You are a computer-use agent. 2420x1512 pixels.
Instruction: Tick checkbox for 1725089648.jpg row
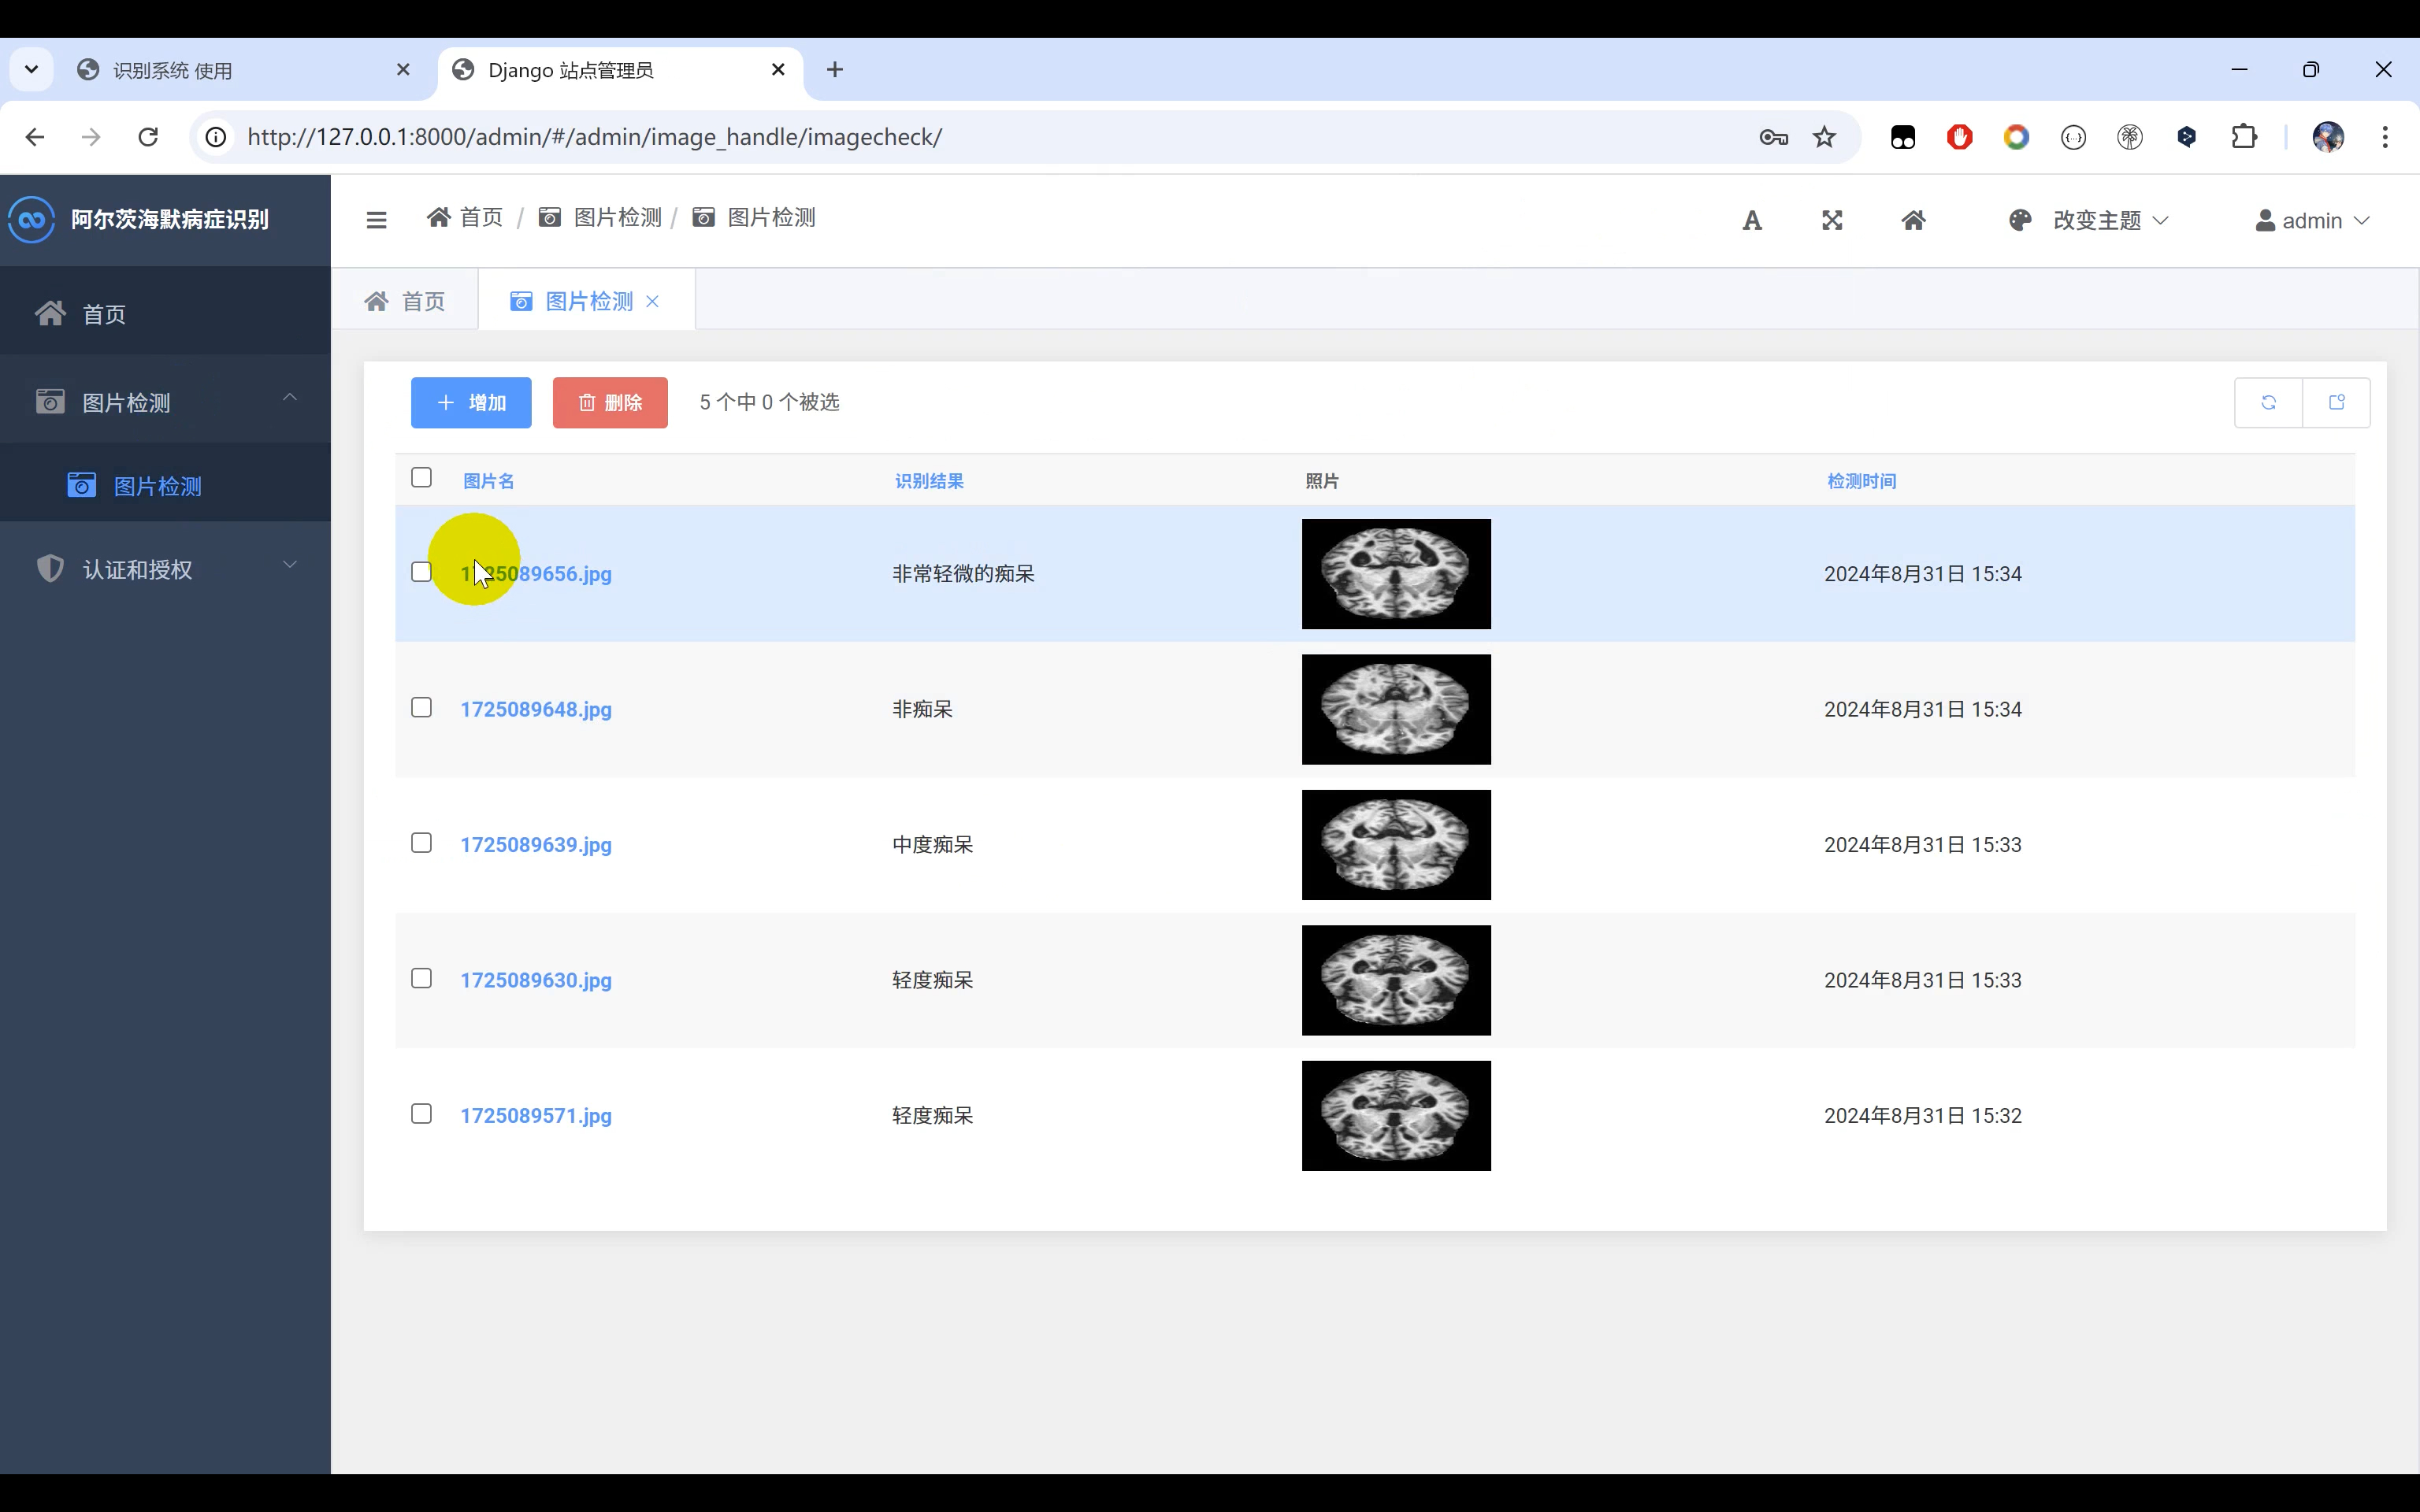point(421,708)
